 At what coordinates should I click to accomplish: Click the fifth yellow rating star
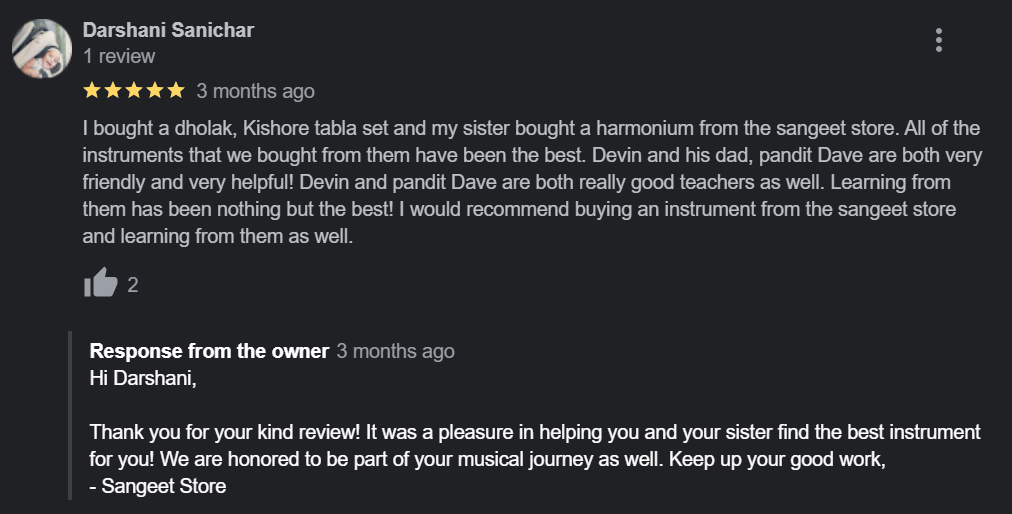click(176, 91)
